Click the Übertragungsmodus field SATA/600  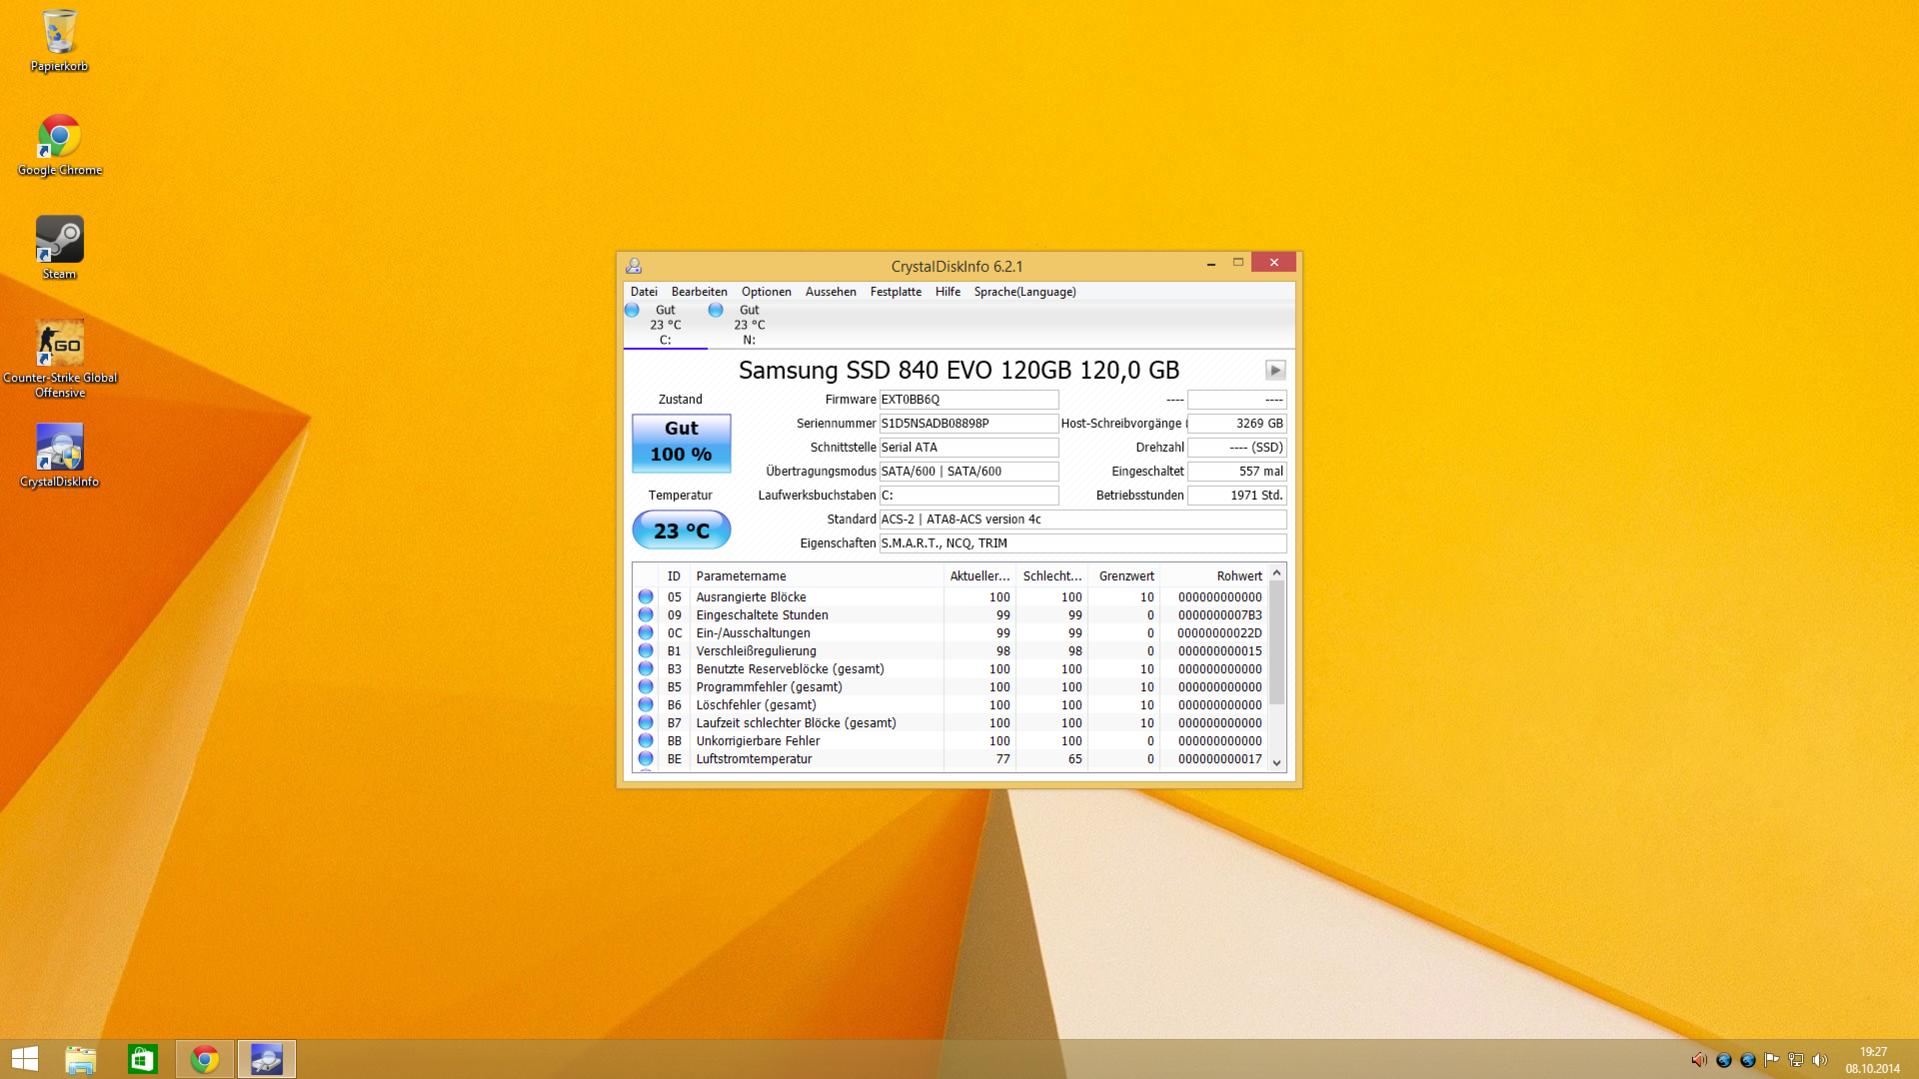click(968, 471)
